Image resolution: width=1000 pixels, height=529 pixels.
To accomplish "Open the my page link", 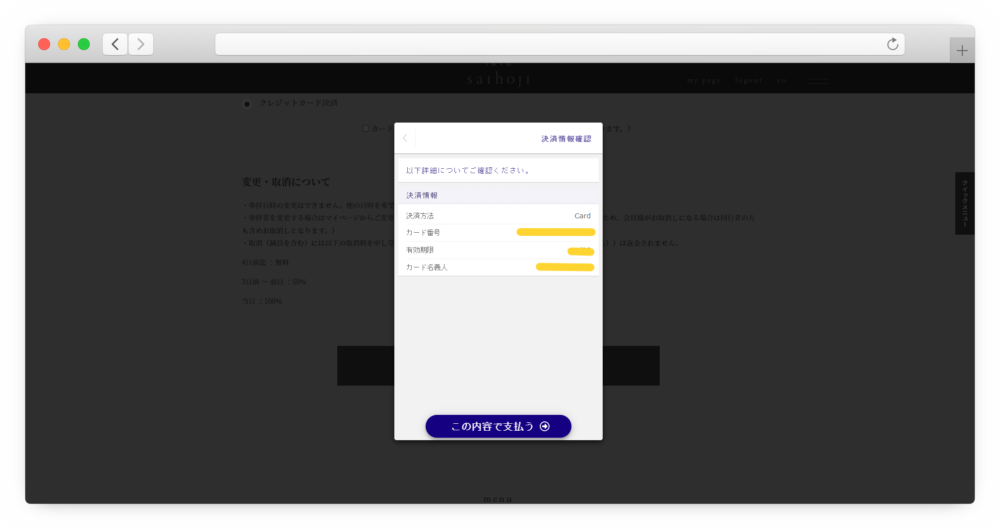I will point(702,80).
